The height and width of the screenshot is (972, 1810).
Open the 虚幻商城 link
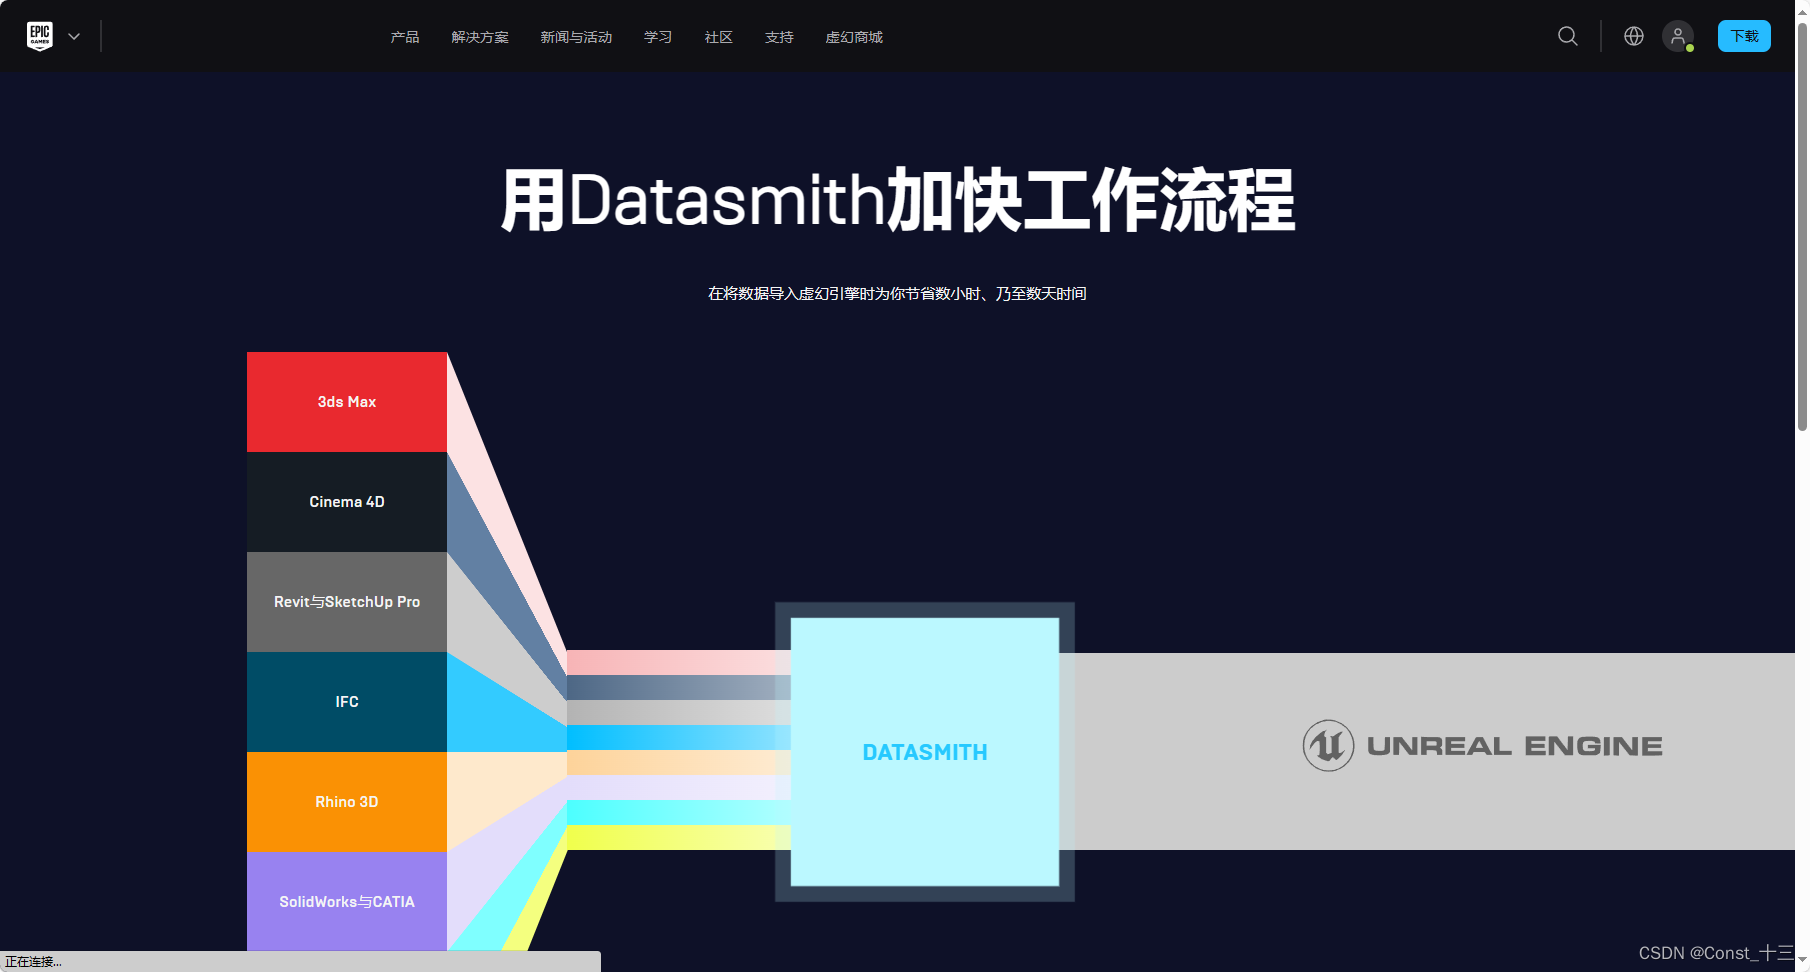854,36
